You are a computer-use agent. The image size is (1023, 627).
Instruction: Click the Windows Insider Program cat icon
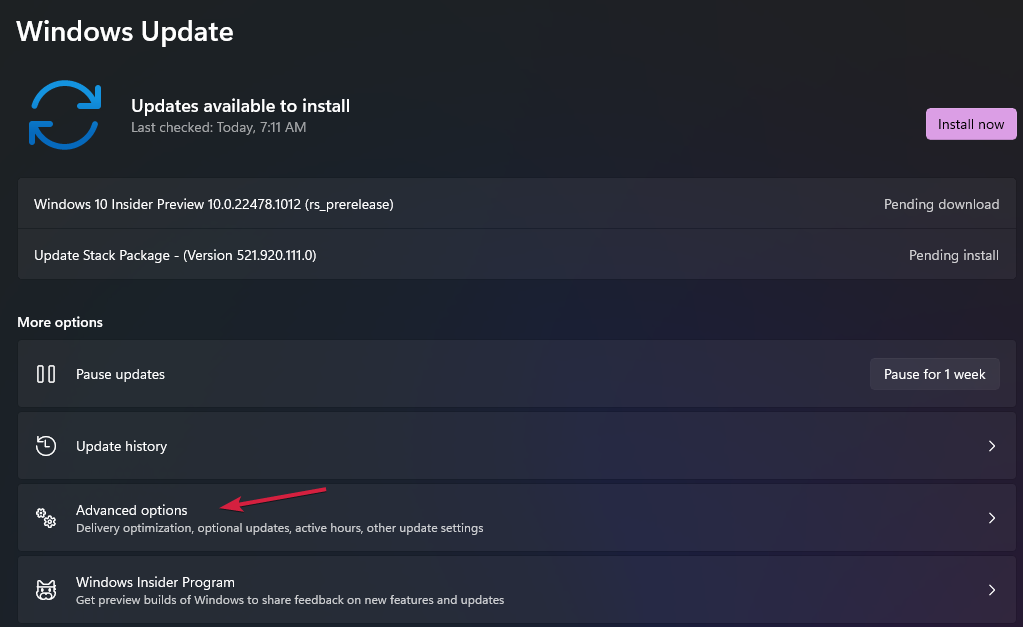(46, 590)
